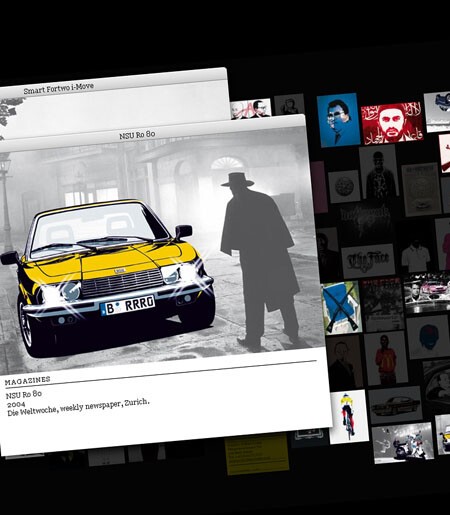This screenshot has height=515, width=450.
Task: Click the 'NSU Ro 80' caption text
Action: [x=24, y=395]
